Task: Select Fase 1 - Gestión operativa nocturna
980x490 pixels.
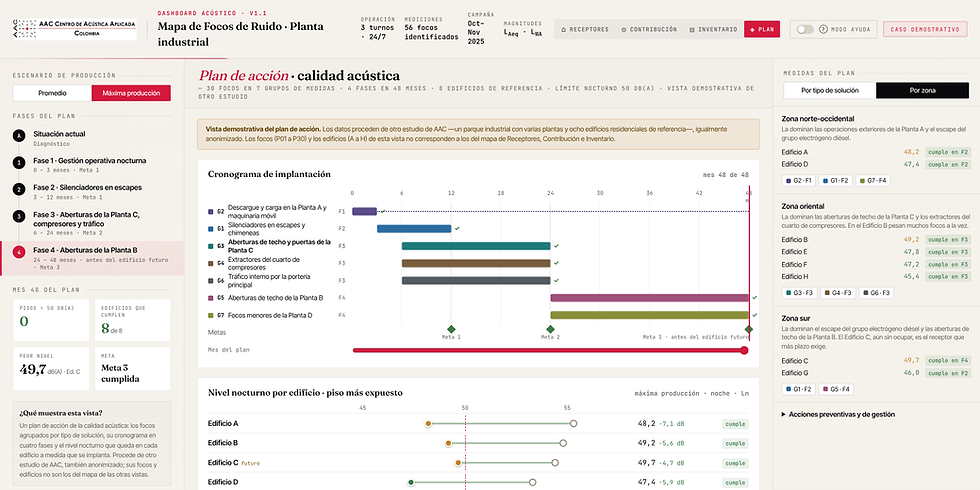Action: 92,164
